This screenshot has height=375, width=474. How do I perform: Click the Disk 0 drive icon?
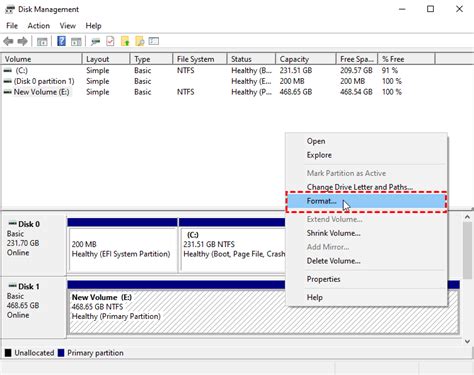tap(12, 224)
